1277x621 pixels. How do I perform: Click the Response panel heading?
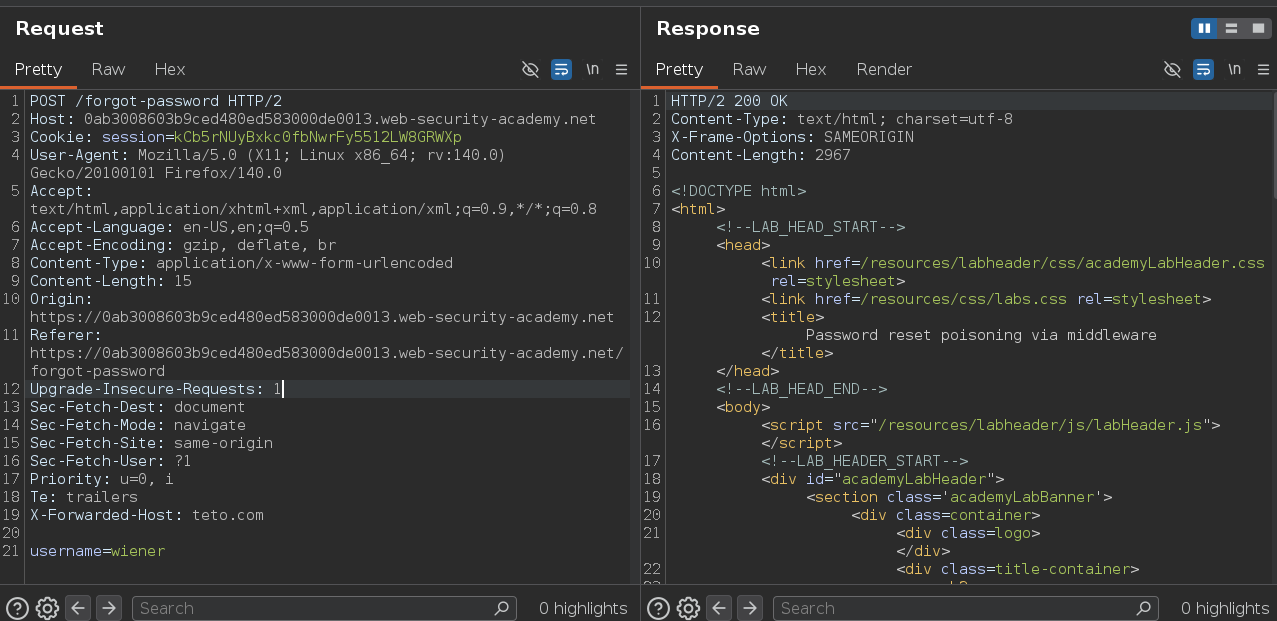(x=708, y=28)
